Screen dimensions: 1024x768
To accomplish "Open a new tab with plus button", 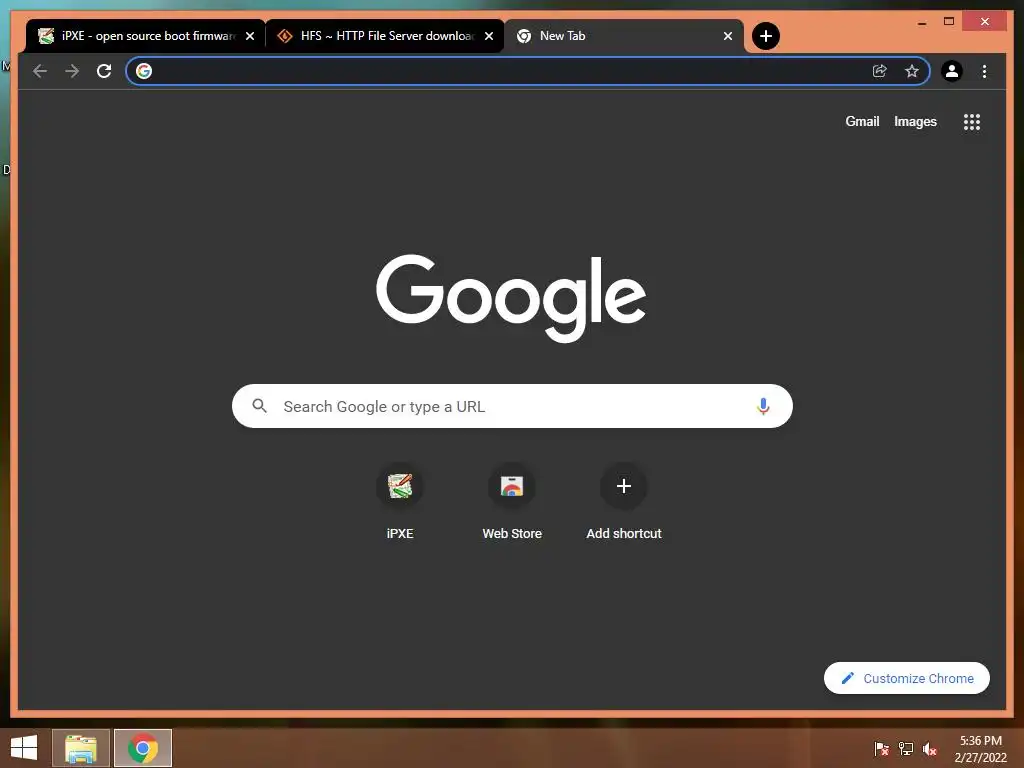I will coord(766,36).
